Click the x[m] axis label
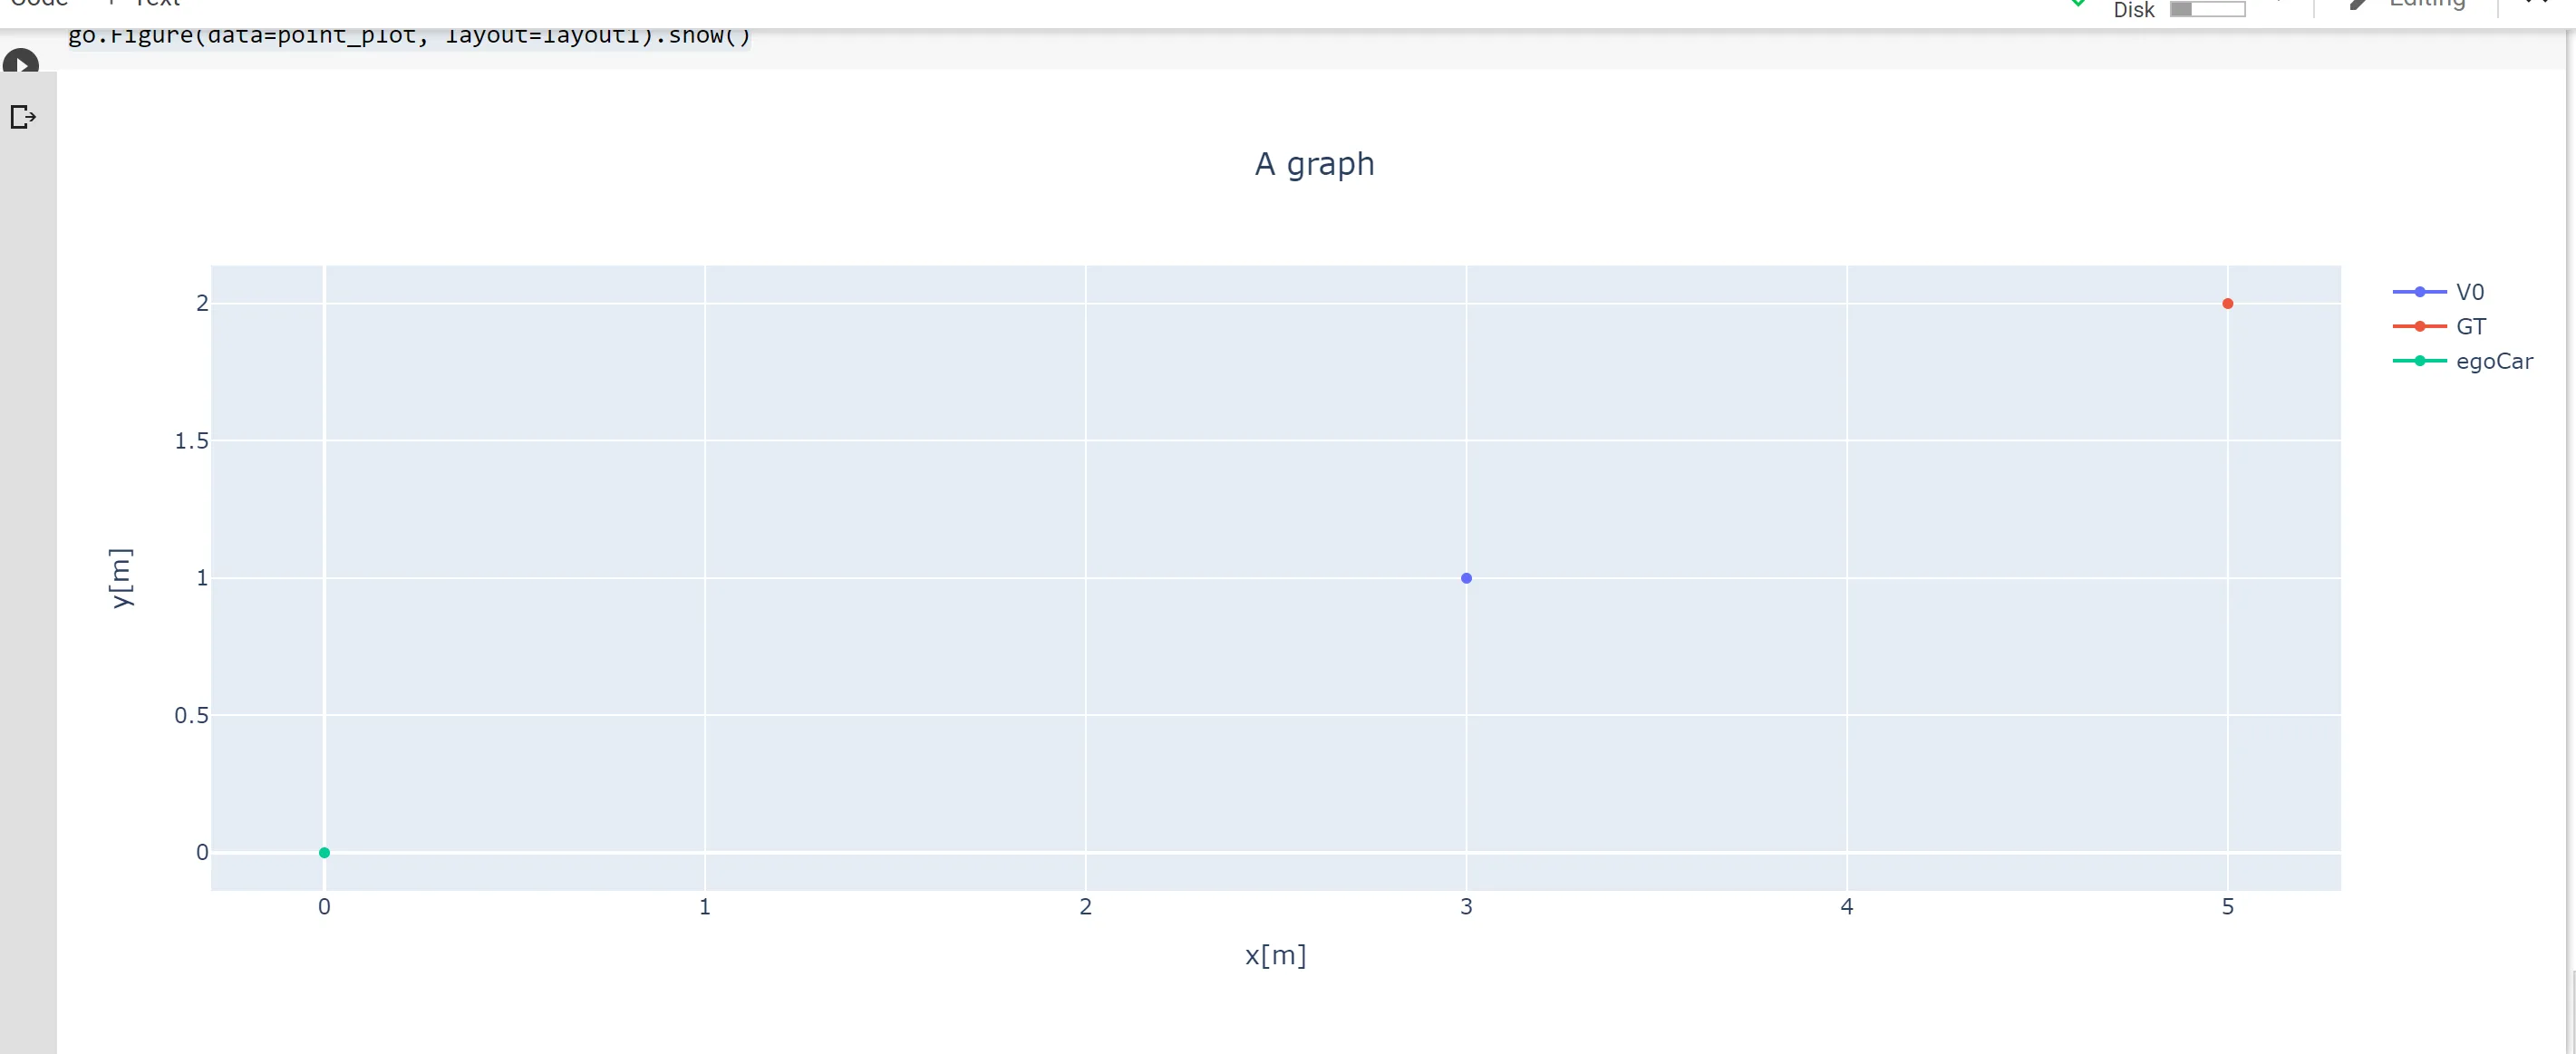The height and width of the screenshot is (1054, 2576). click(1275, 955)
